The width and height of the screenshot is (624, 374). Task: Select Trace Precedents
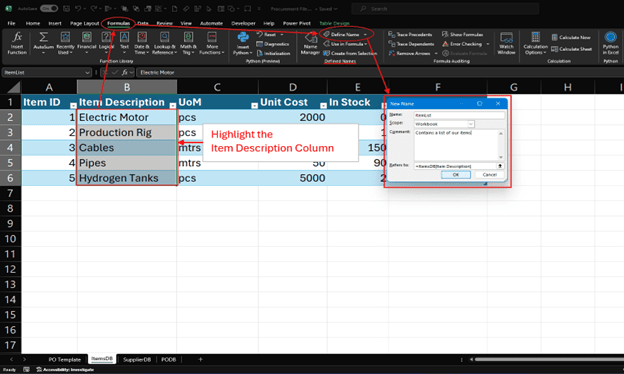point(410,35)
